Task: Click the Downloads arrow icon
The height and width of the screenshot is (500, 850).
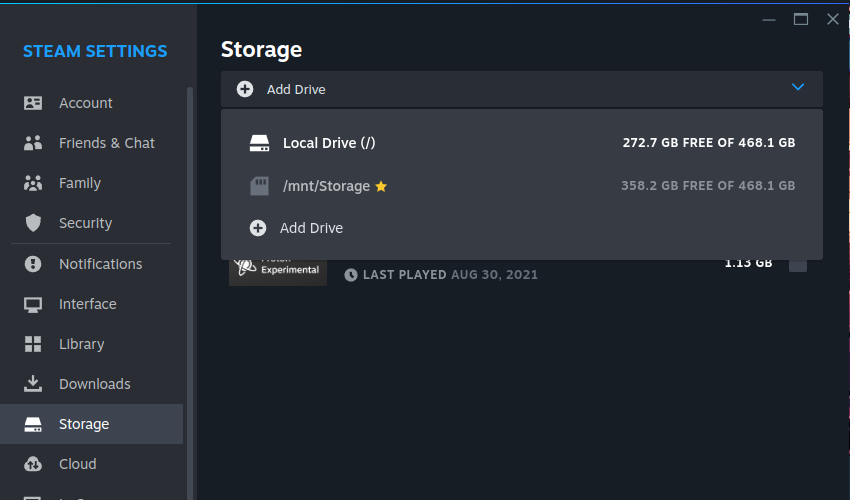Action: (33, 384)
